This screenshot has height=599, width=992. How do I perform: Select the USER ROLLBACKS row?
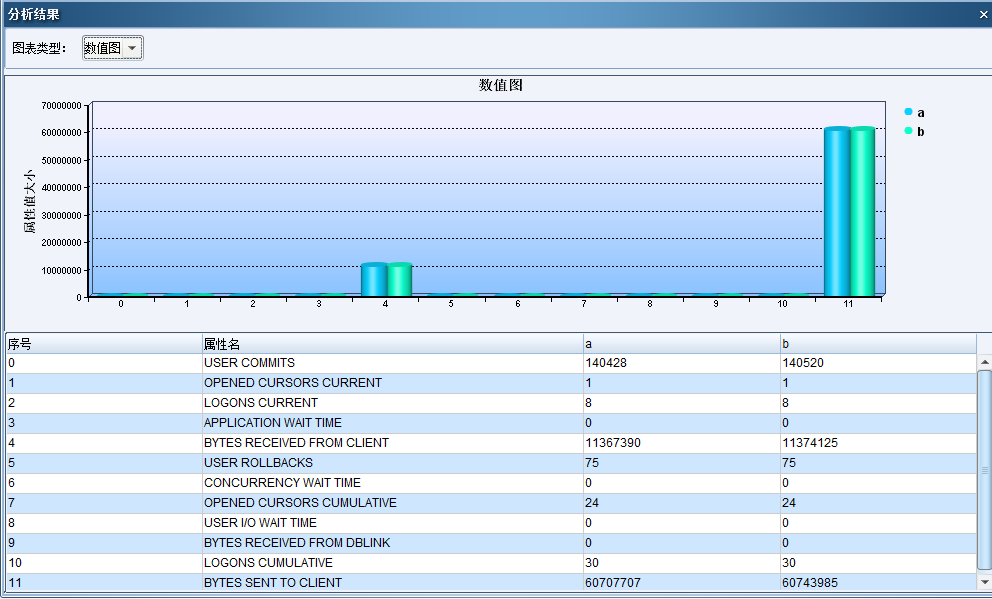click(392, 463)
